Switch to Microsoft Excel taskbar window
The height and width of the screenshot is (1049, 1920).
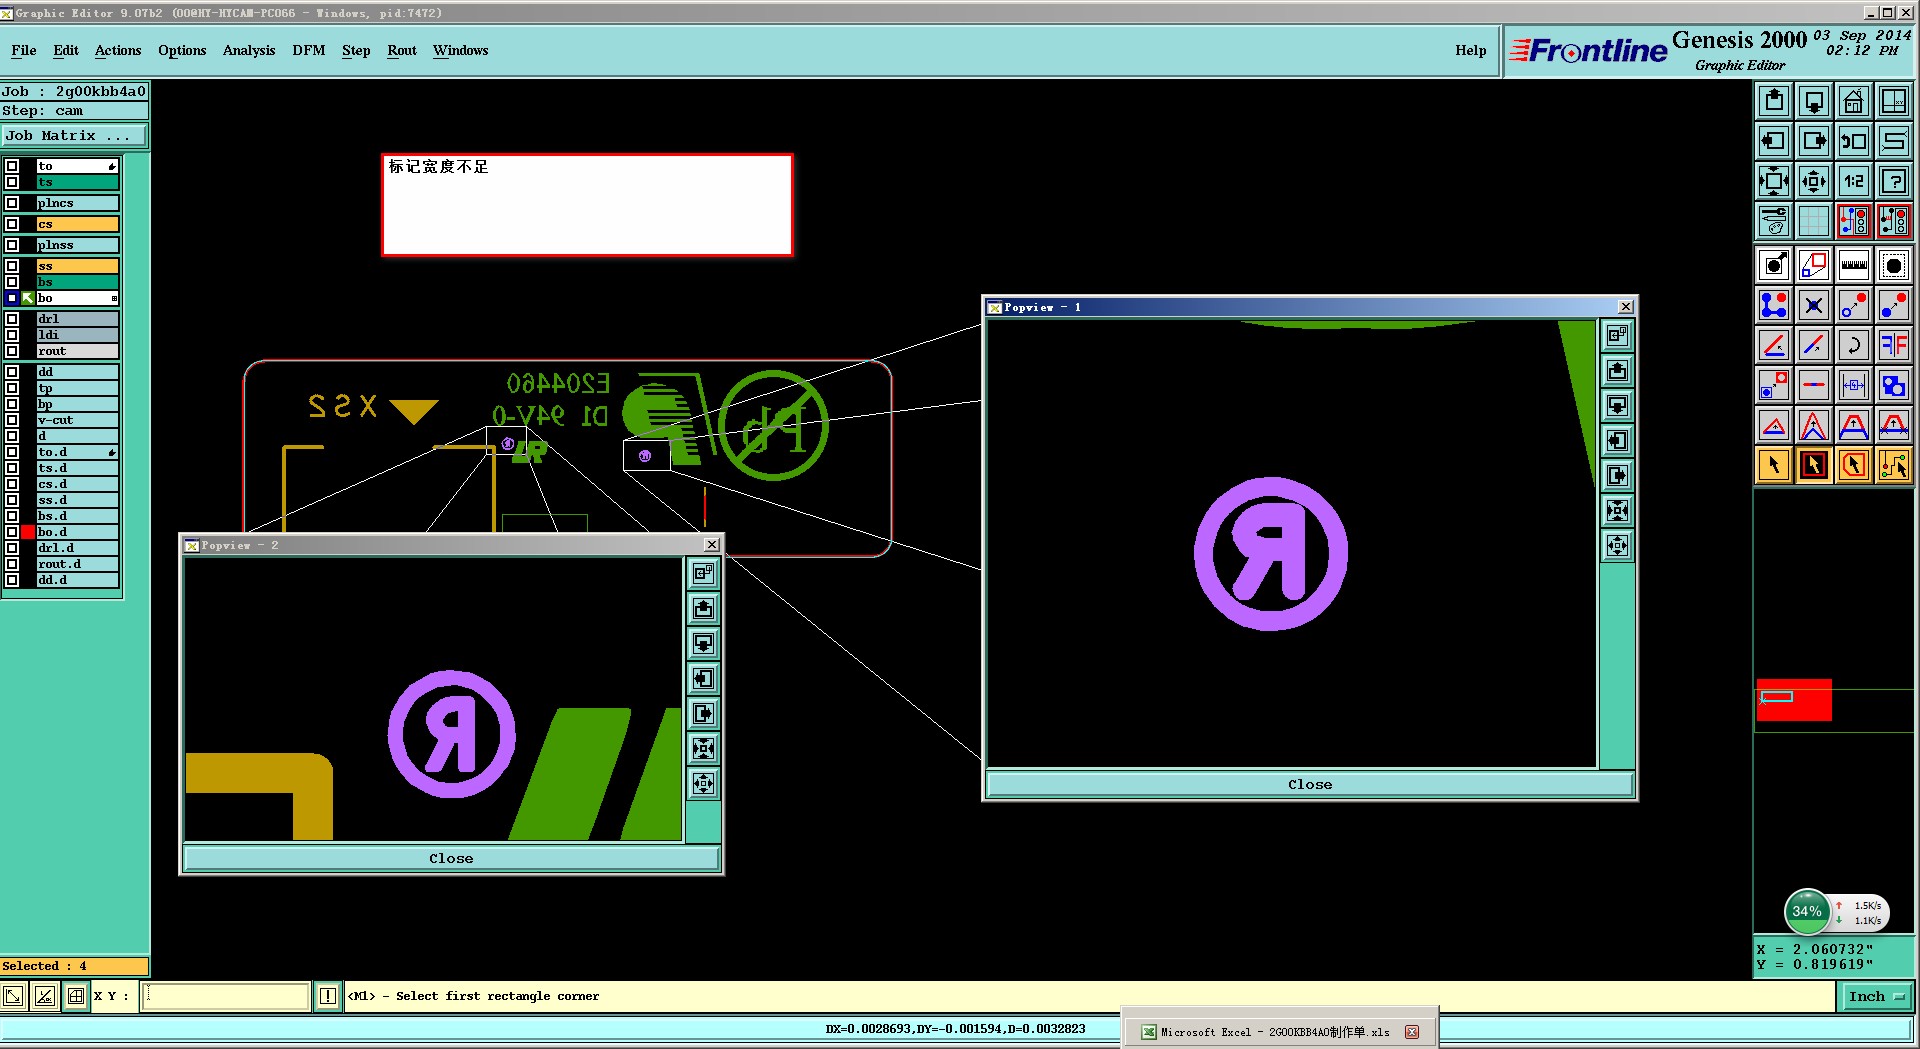click(x=1279, y=1032)
